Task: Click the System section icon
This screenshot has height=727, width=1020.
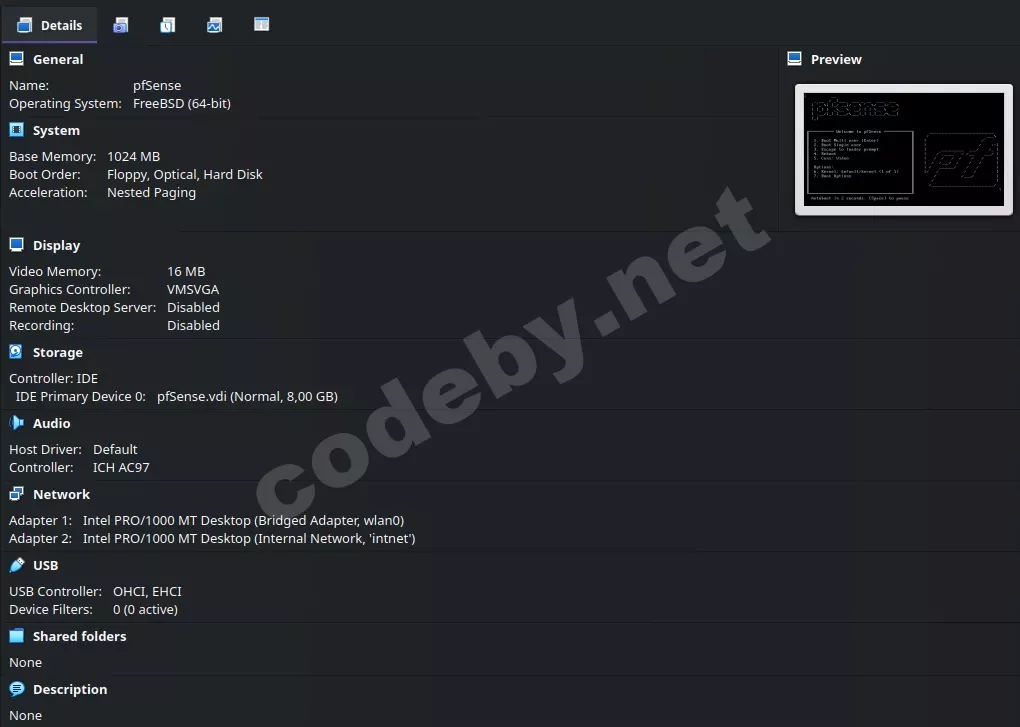Action: [15, 129]
